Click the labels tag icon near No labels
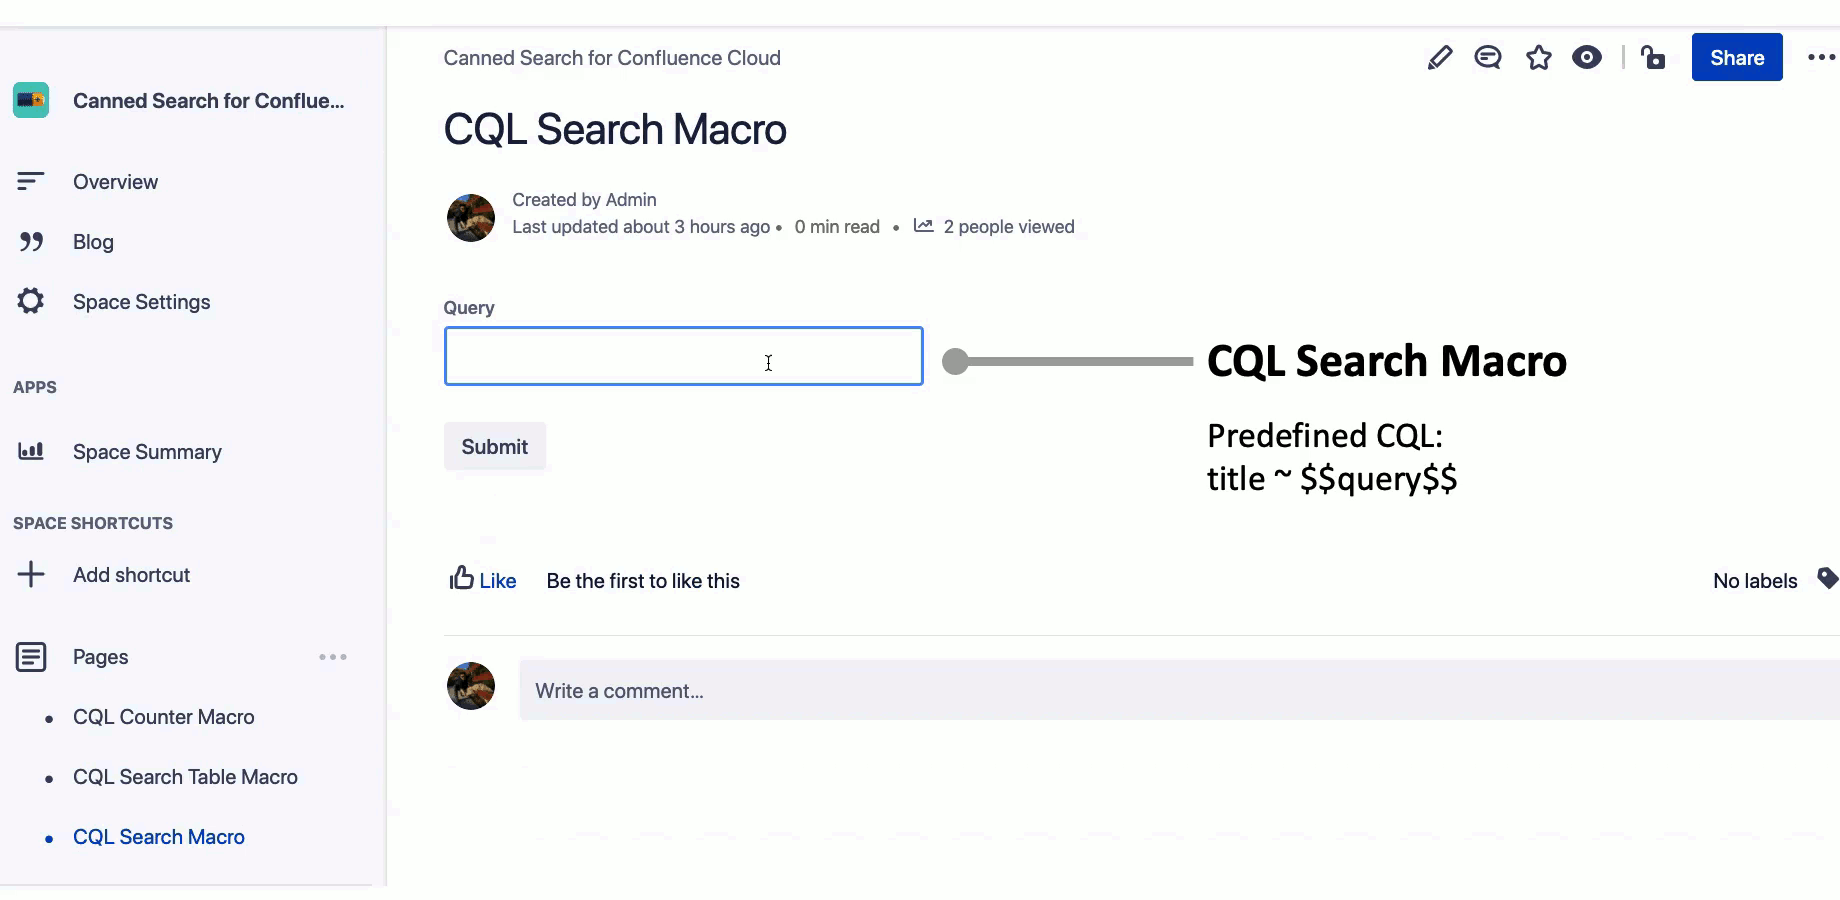 pyautogui.click(x=1827, y=579)
